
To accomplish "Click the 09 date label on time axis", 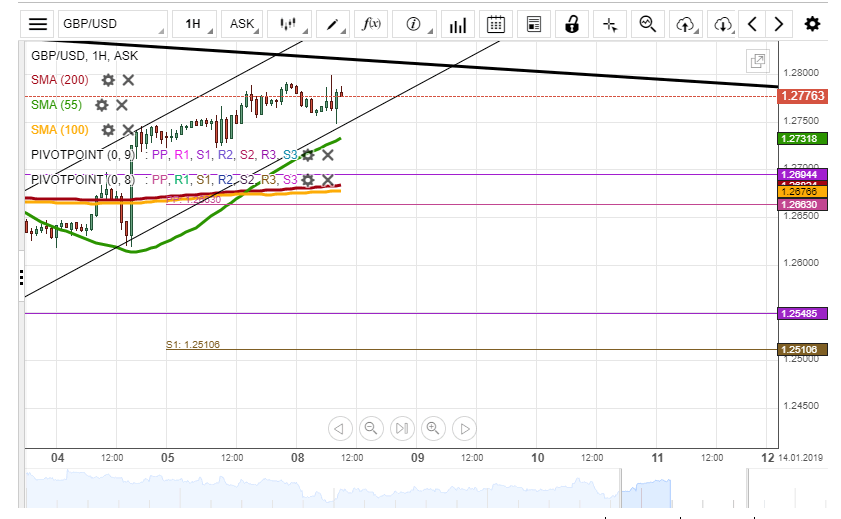I will tap(417, 458).
